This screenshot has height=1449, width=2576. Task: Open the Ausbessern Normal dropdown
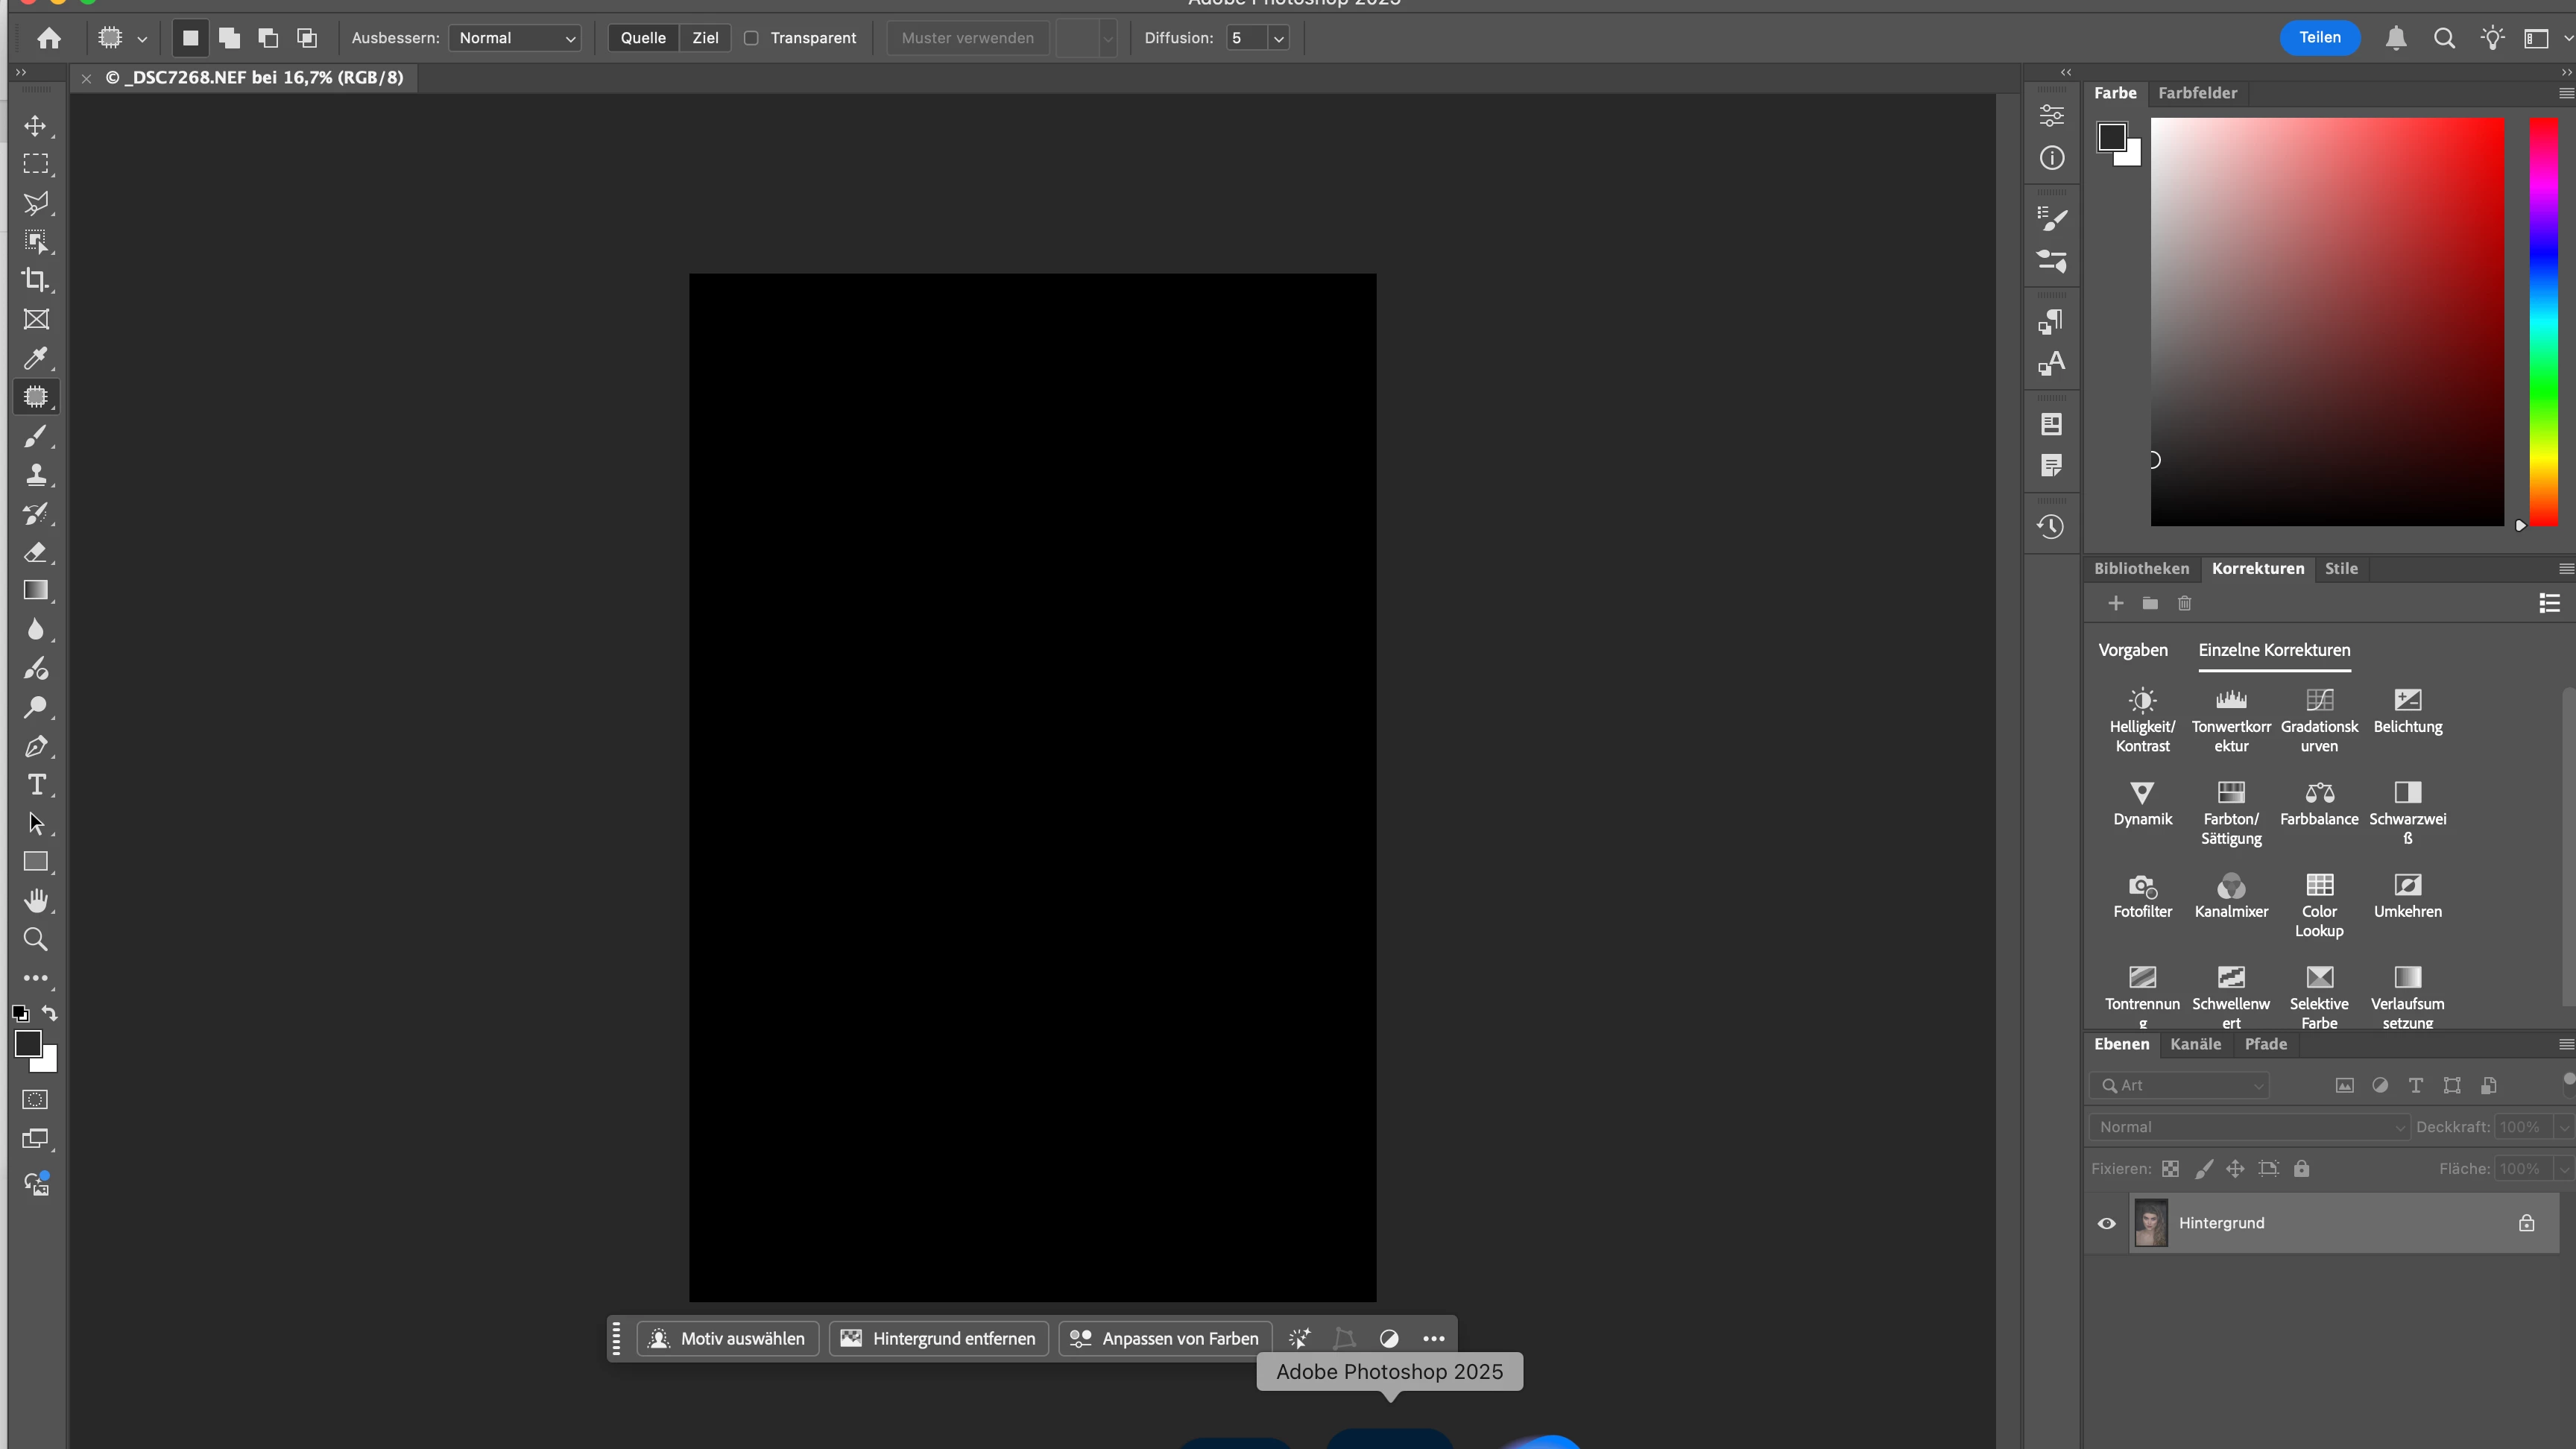[x=516, y=38]
